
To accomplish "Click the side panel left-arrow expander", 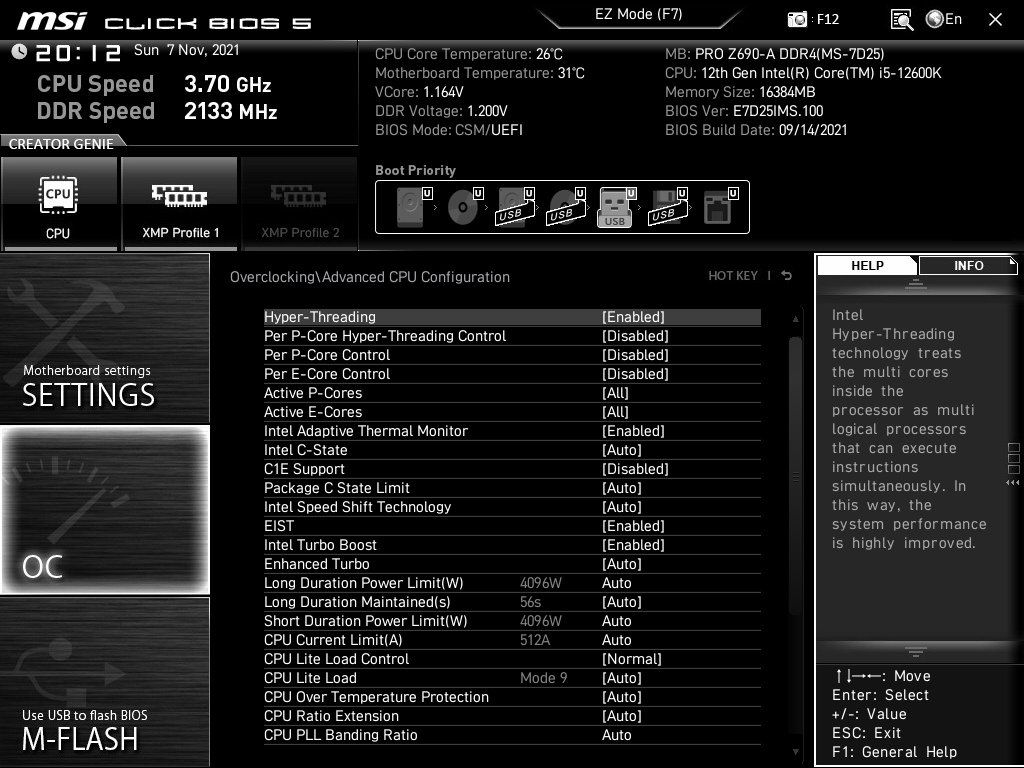I will click(x=1013, y=483).
